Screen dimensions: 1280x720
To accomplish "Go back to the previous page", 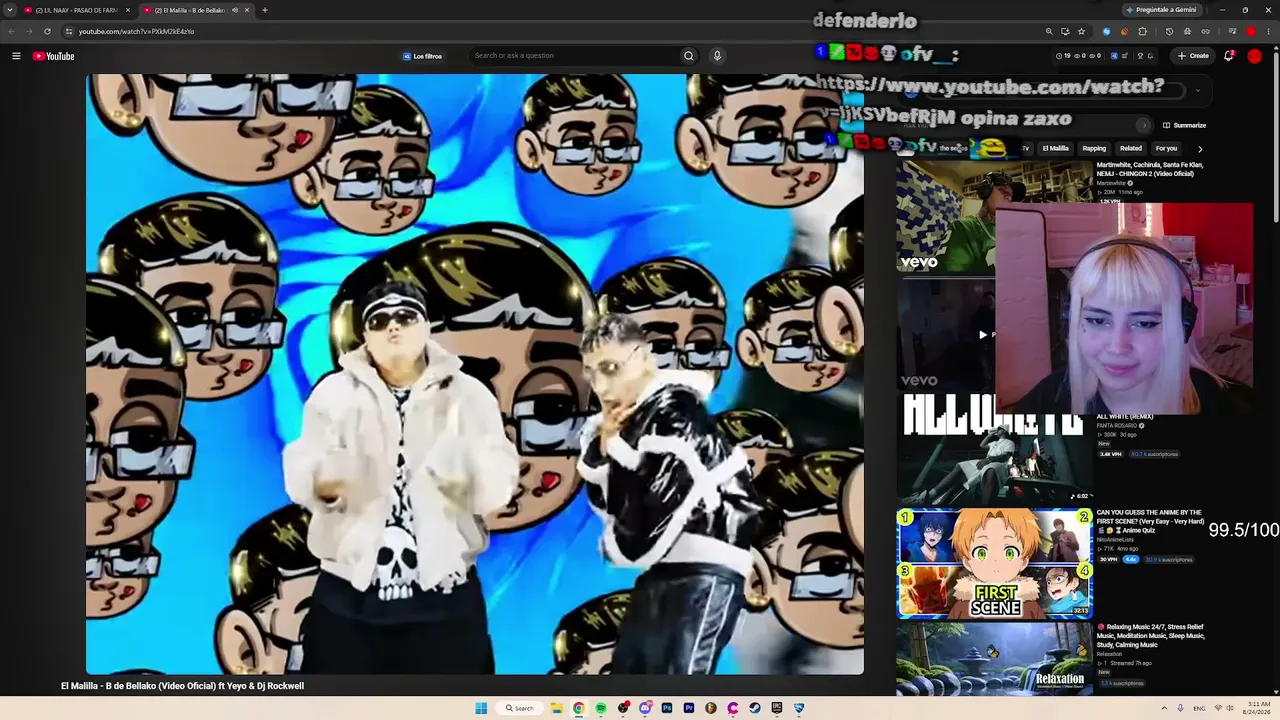I will click(x=11, y=31).
